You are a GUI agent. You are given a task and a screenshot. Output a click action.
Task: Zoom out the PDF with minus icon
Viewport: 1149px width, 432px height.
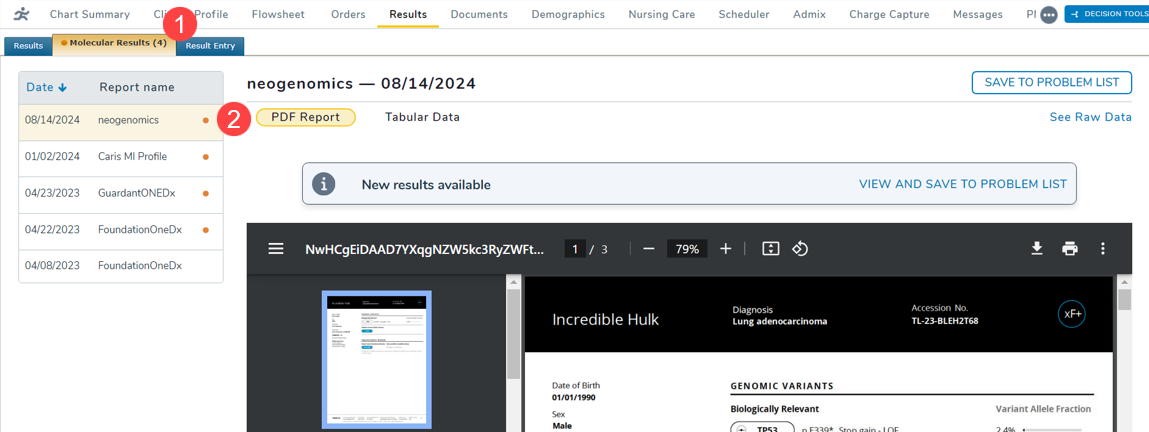pyautogui.click(x=649, y=249)
